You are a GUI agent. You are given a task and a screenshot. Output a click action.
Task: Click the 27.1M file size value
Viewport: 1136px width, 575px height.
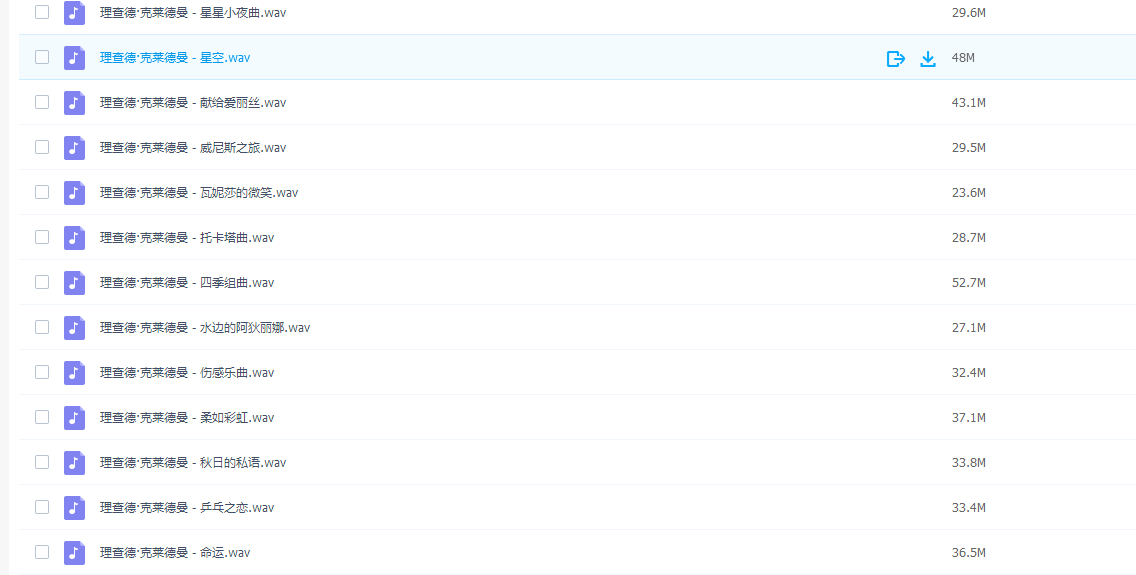click(969, 327)
